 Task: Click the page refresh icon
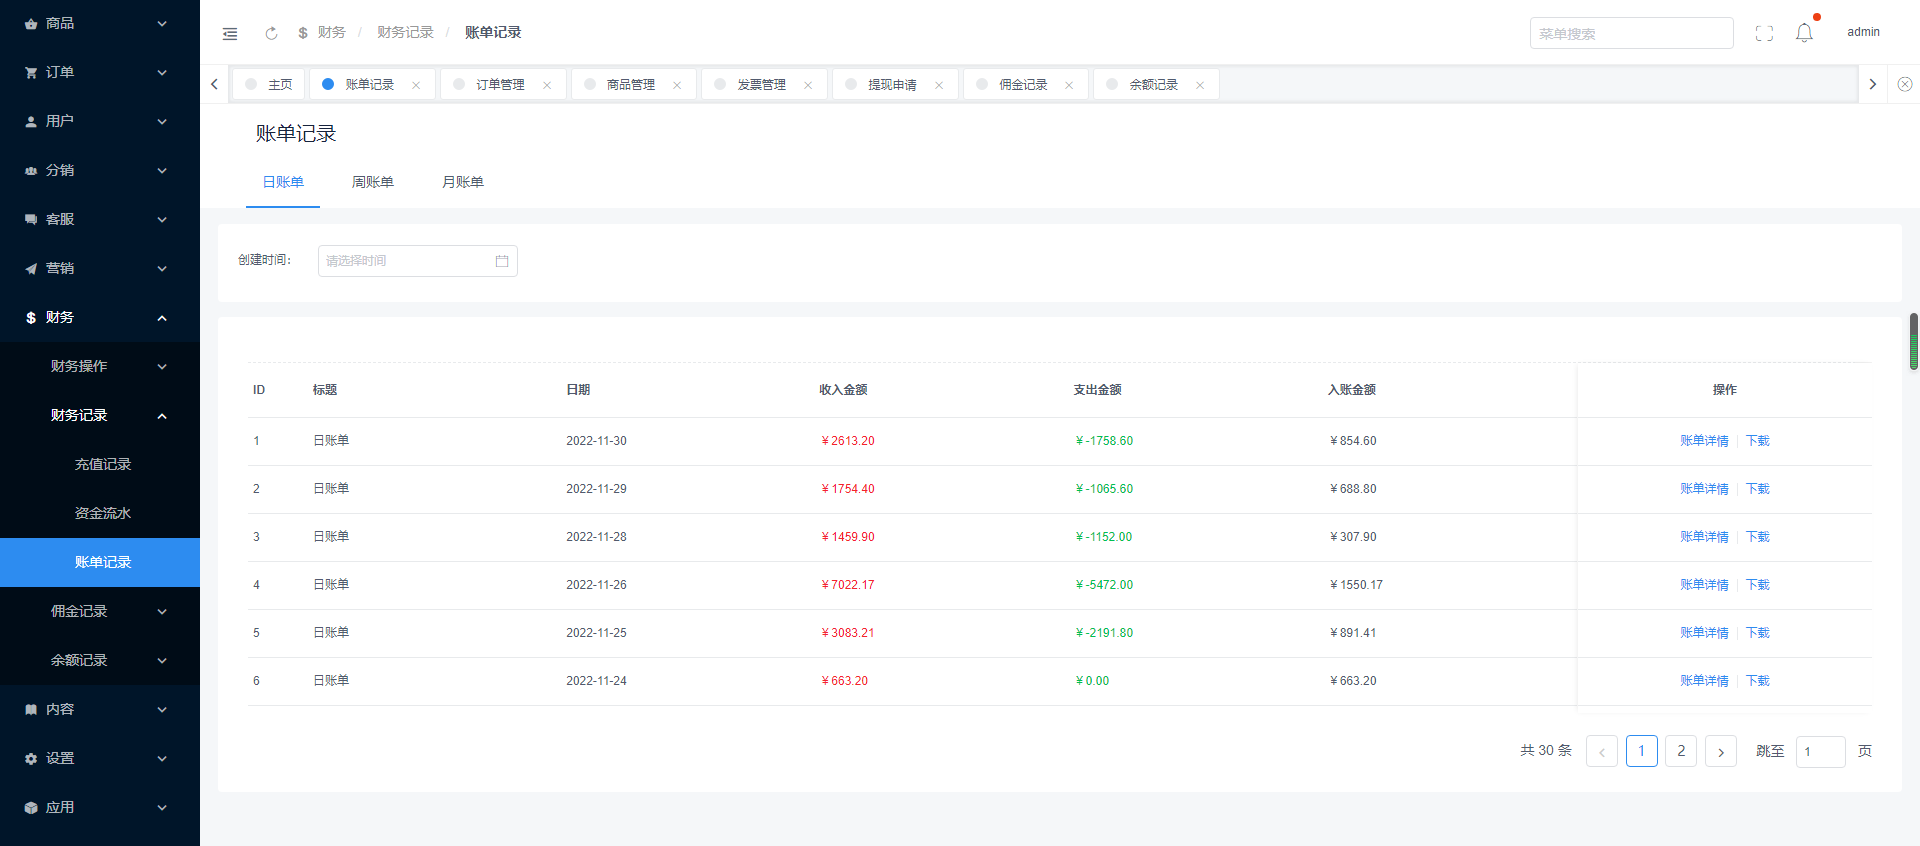271,33
